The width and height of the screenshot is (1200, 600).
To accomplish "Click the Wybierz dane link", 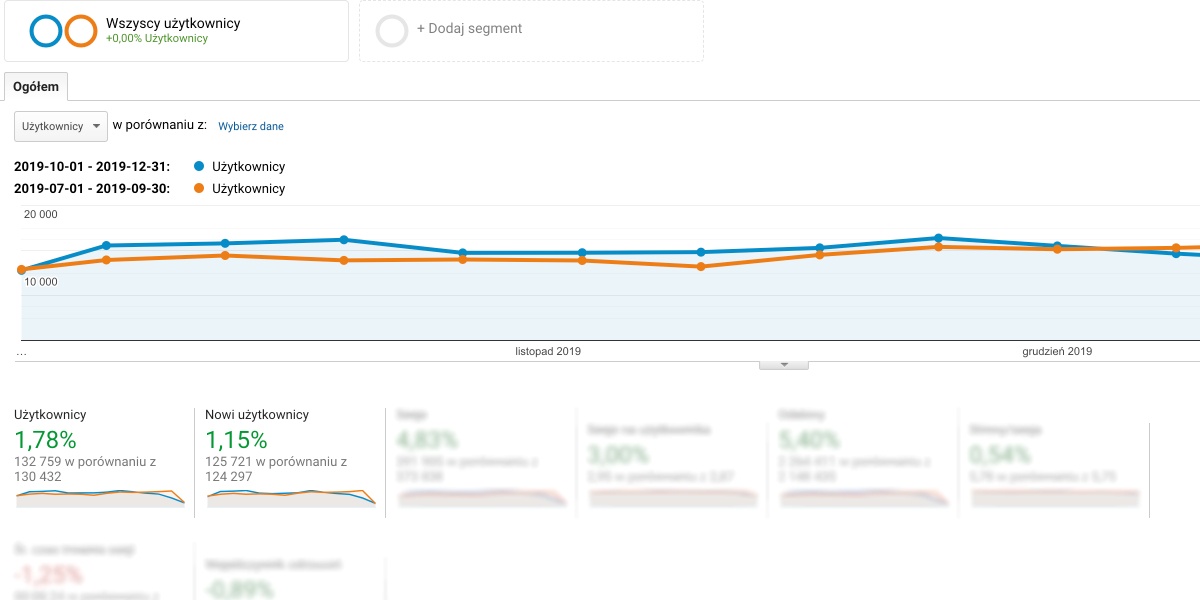I will [251, 127].
